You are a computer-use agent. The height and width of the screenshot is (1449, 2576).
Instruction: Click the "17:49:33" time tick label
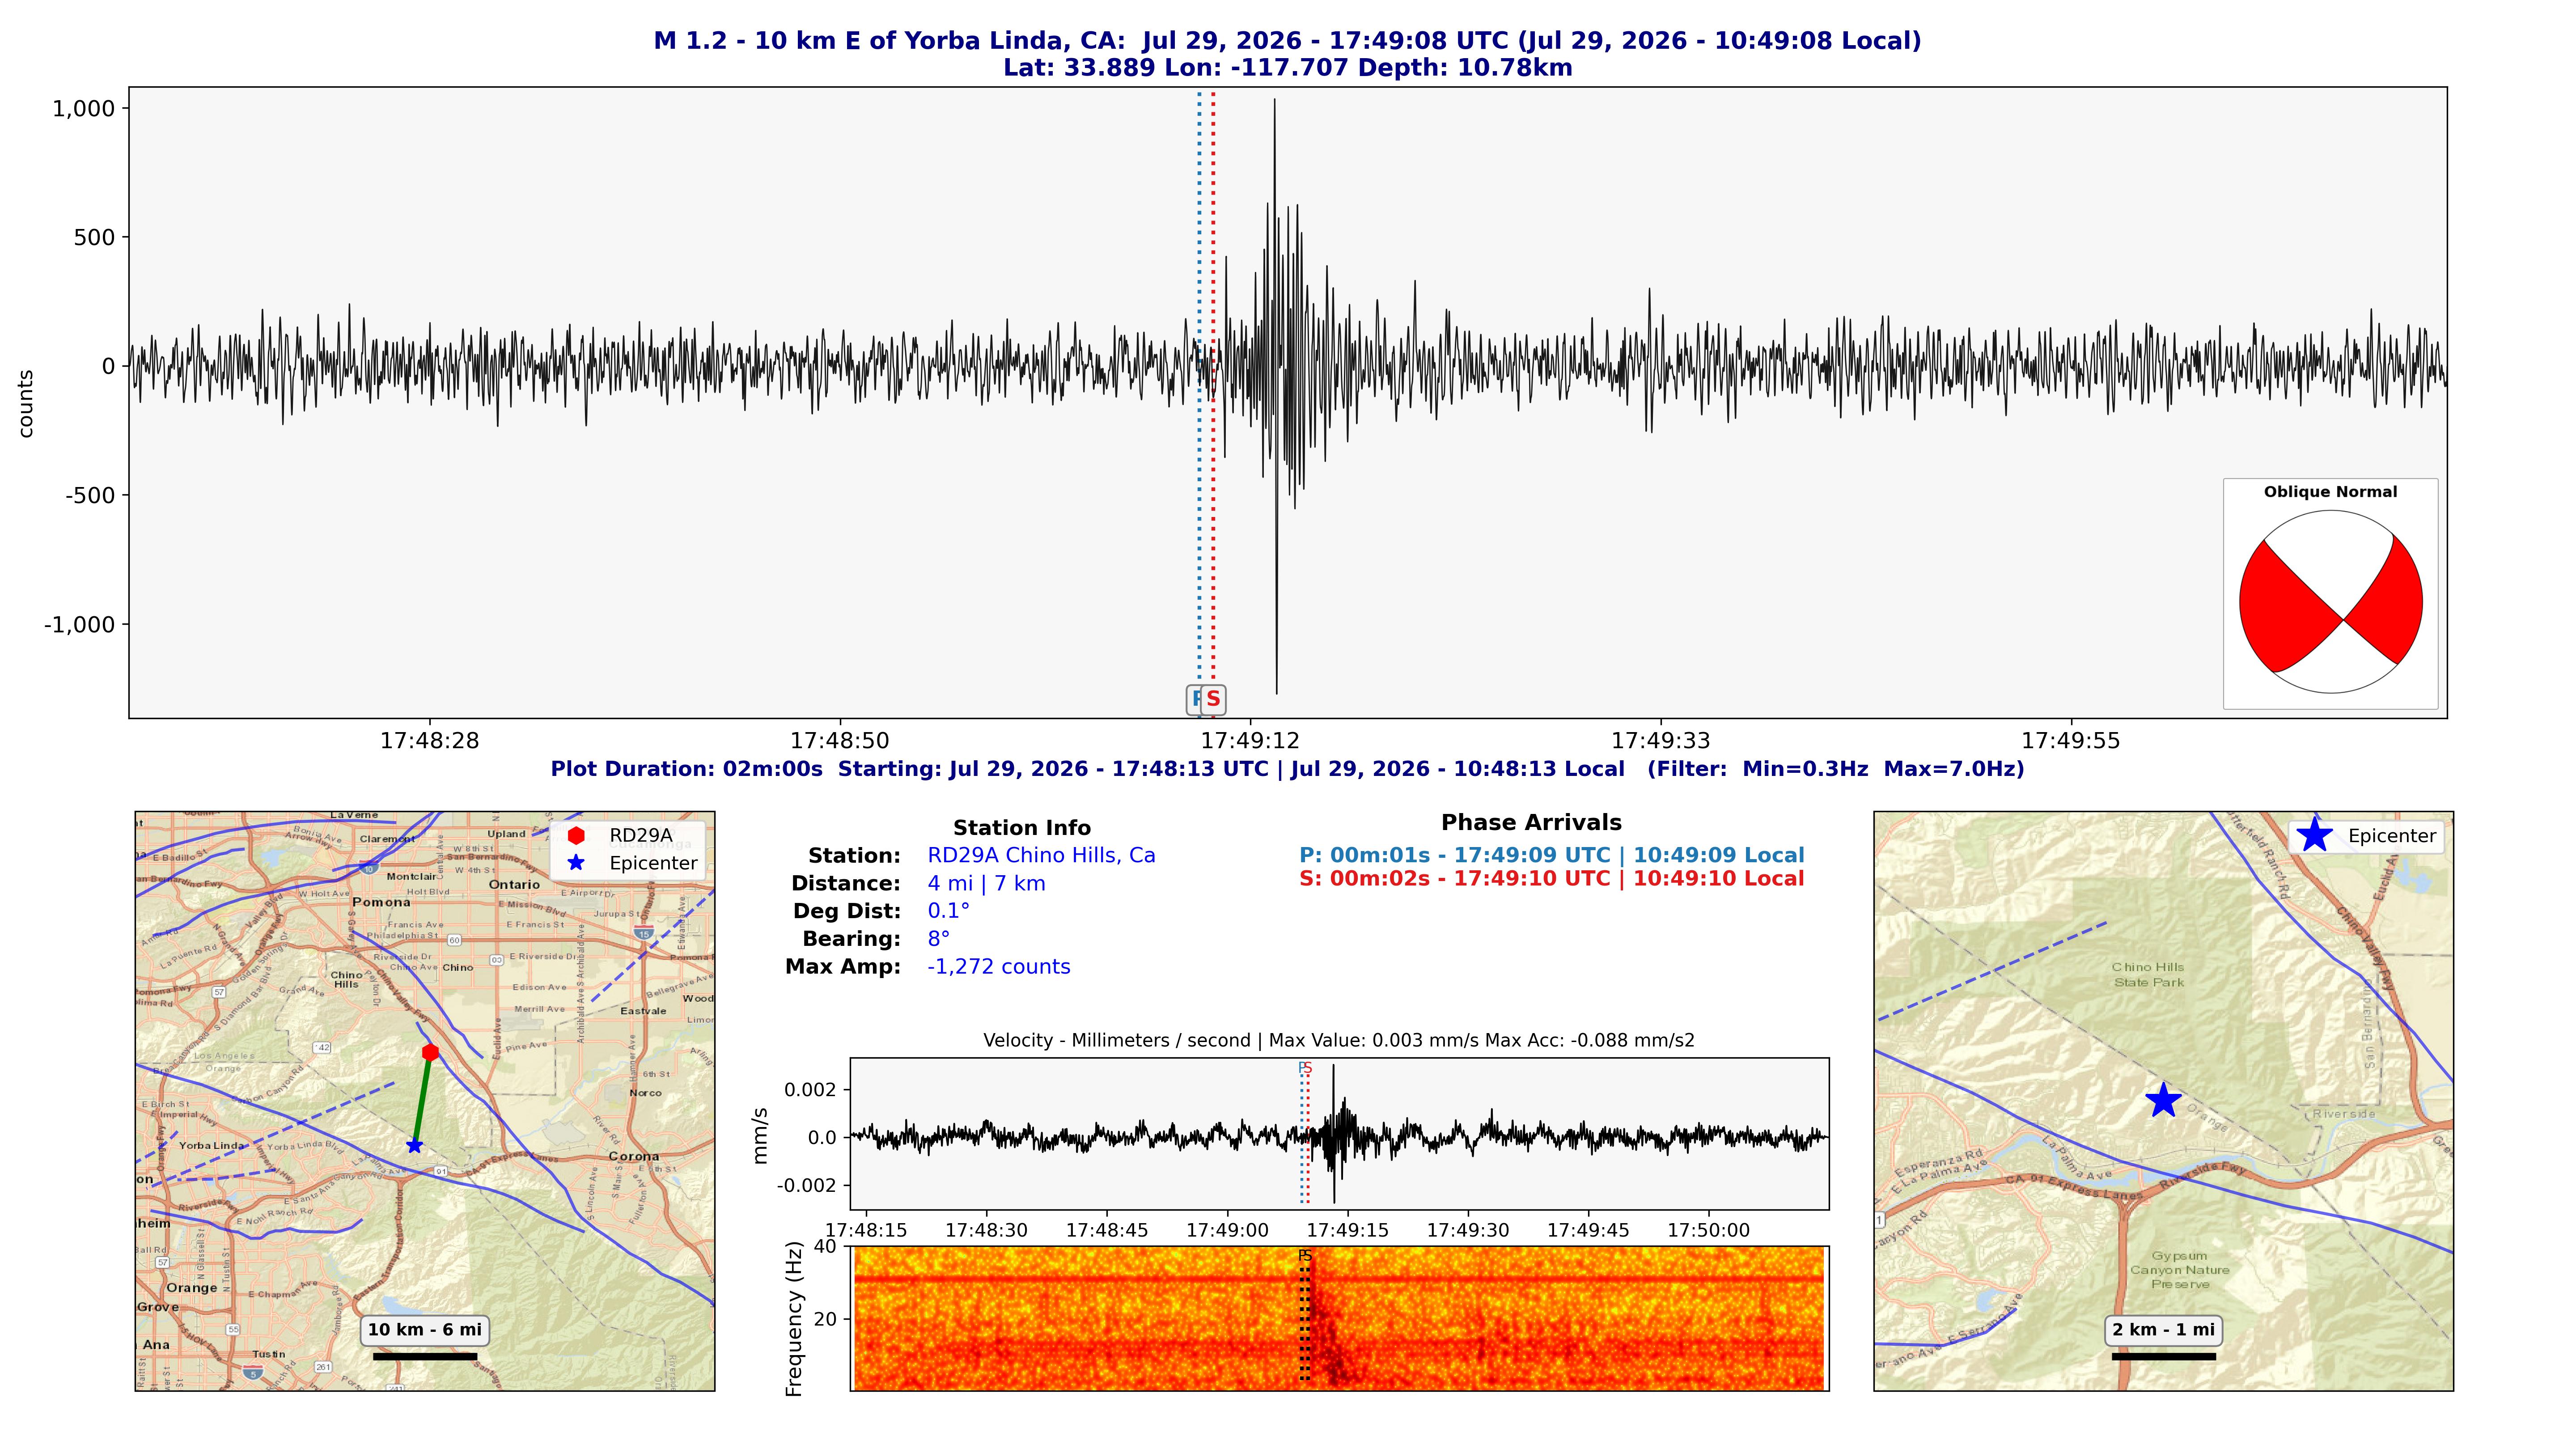[x=1661, y=741]
